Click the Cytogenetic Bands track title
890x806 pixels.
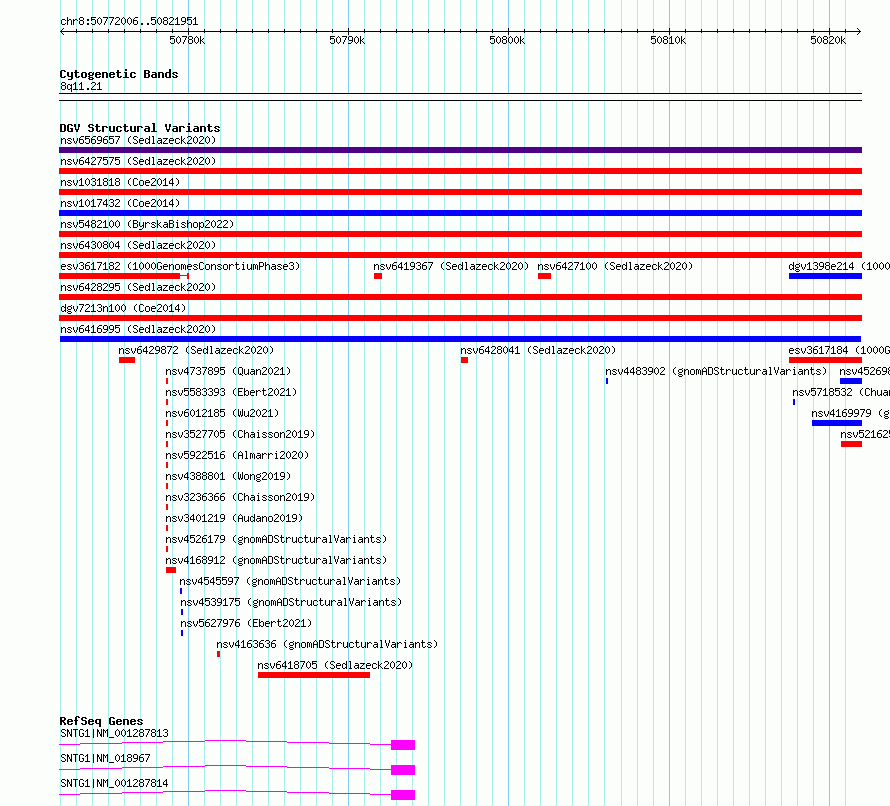pos(119,74)
